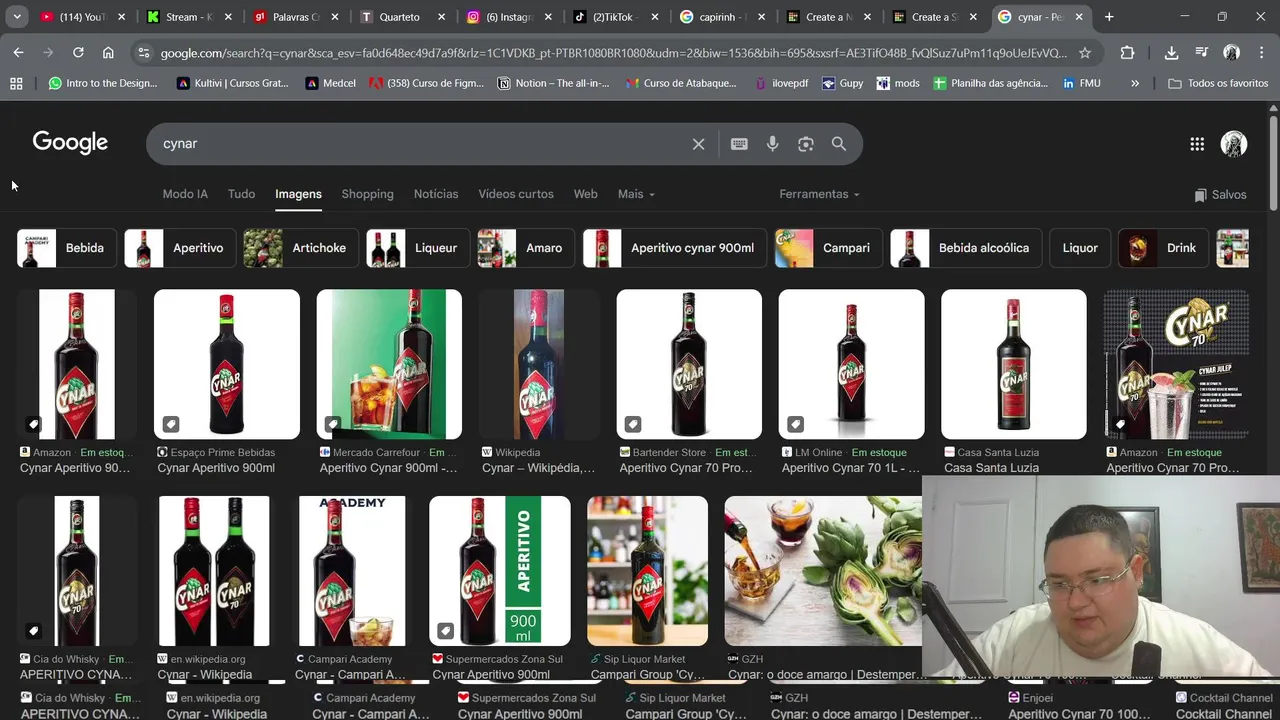Expand the Mais search menu

(x=636, y=194)
